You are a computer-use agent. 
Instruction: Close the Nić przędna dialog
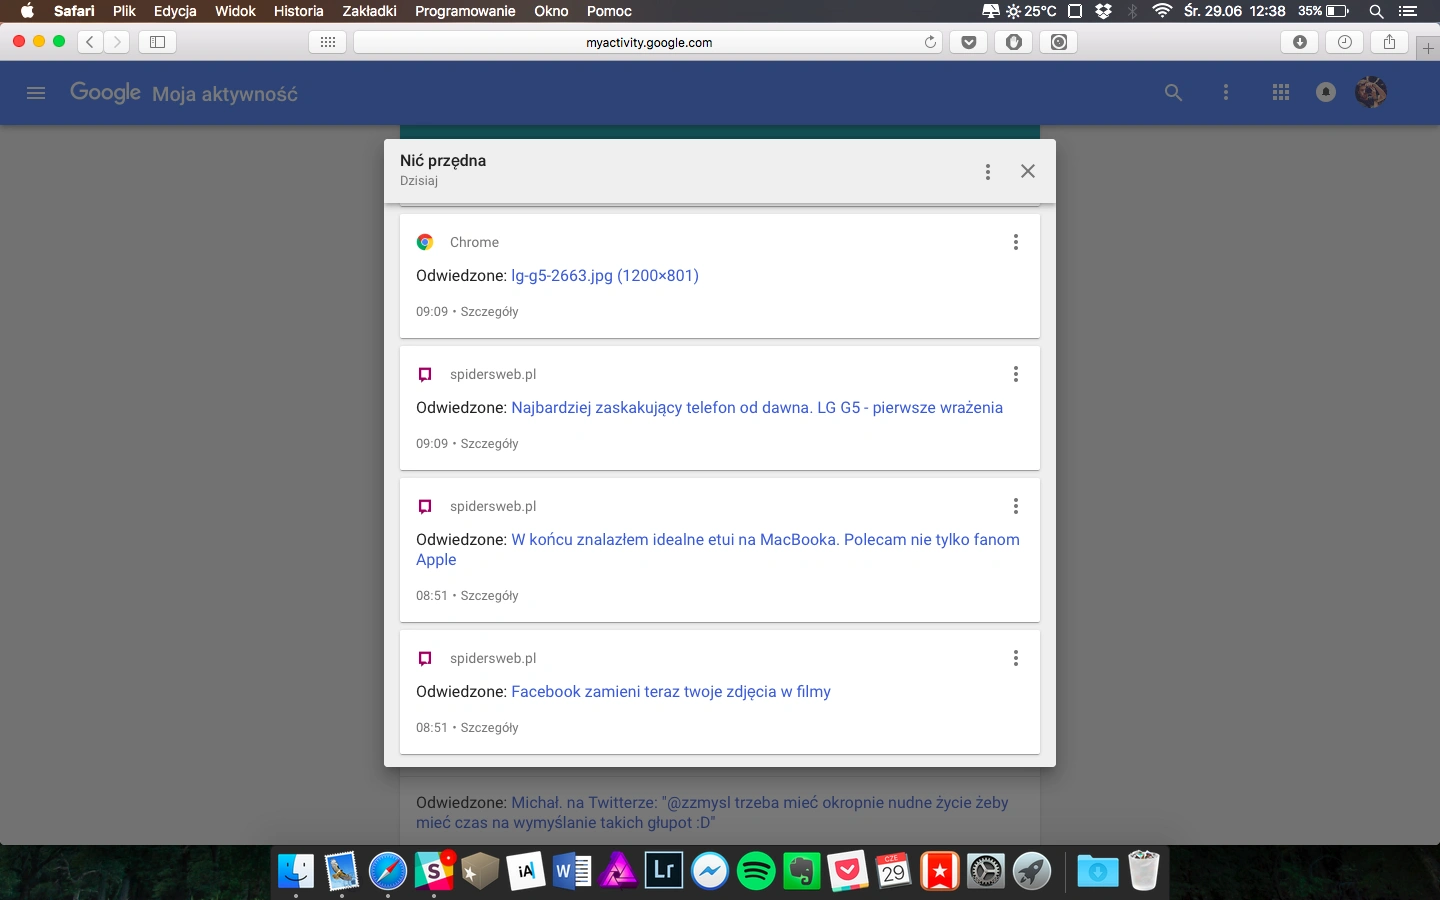[1027, 171]
